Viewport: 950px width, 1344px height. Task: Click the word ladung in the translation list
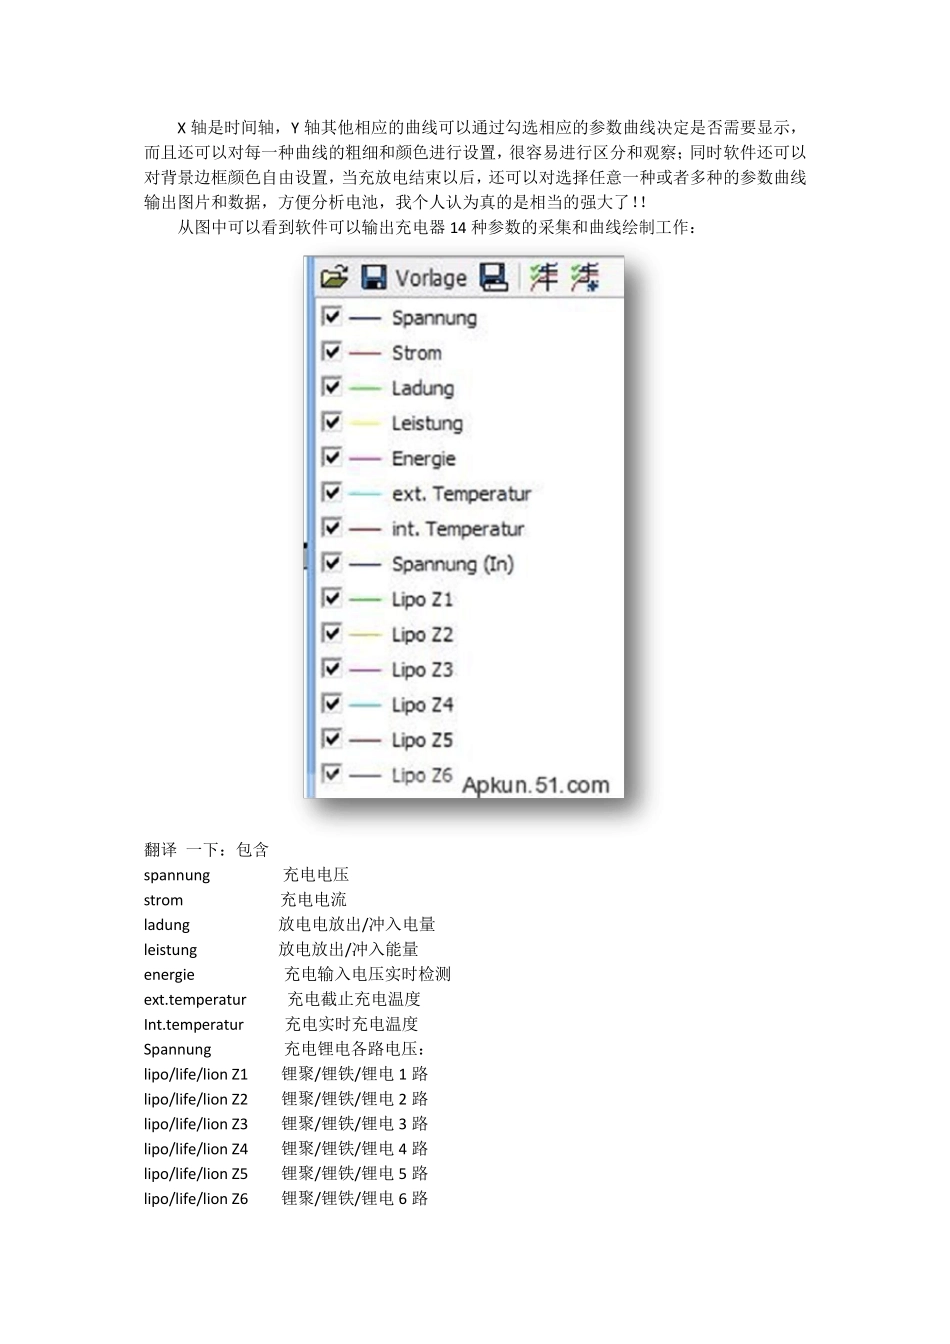(x=166, y=925)
